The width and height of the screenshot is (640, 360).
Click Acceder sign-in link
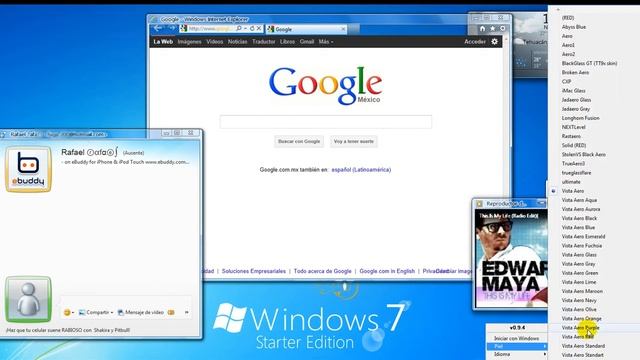[x=475, y=42]
